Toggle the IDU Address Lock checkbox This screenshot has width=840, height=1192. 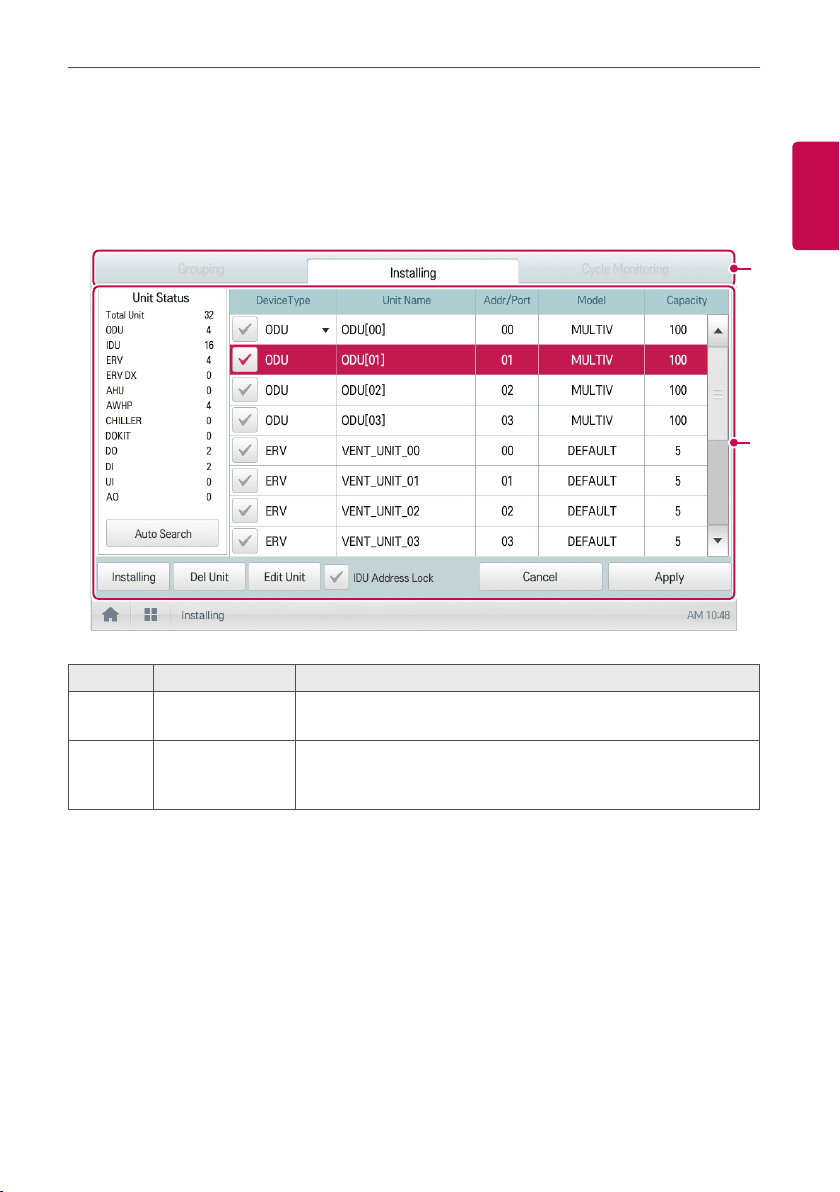point(336,577)
